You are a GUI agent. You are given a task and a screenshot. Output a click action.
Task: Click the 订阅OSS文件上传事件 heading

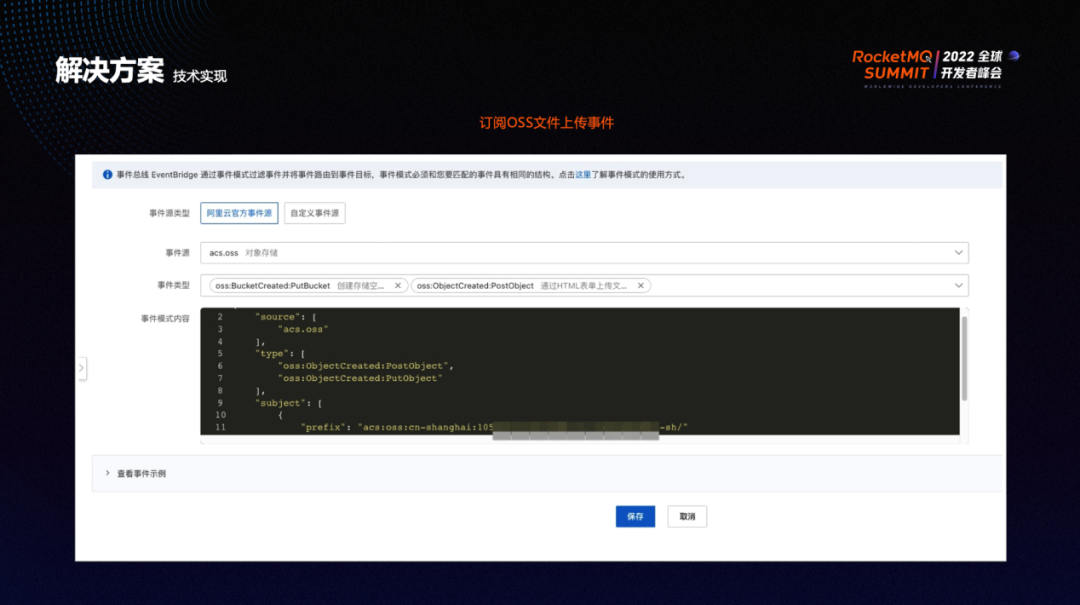click(546, 123)
